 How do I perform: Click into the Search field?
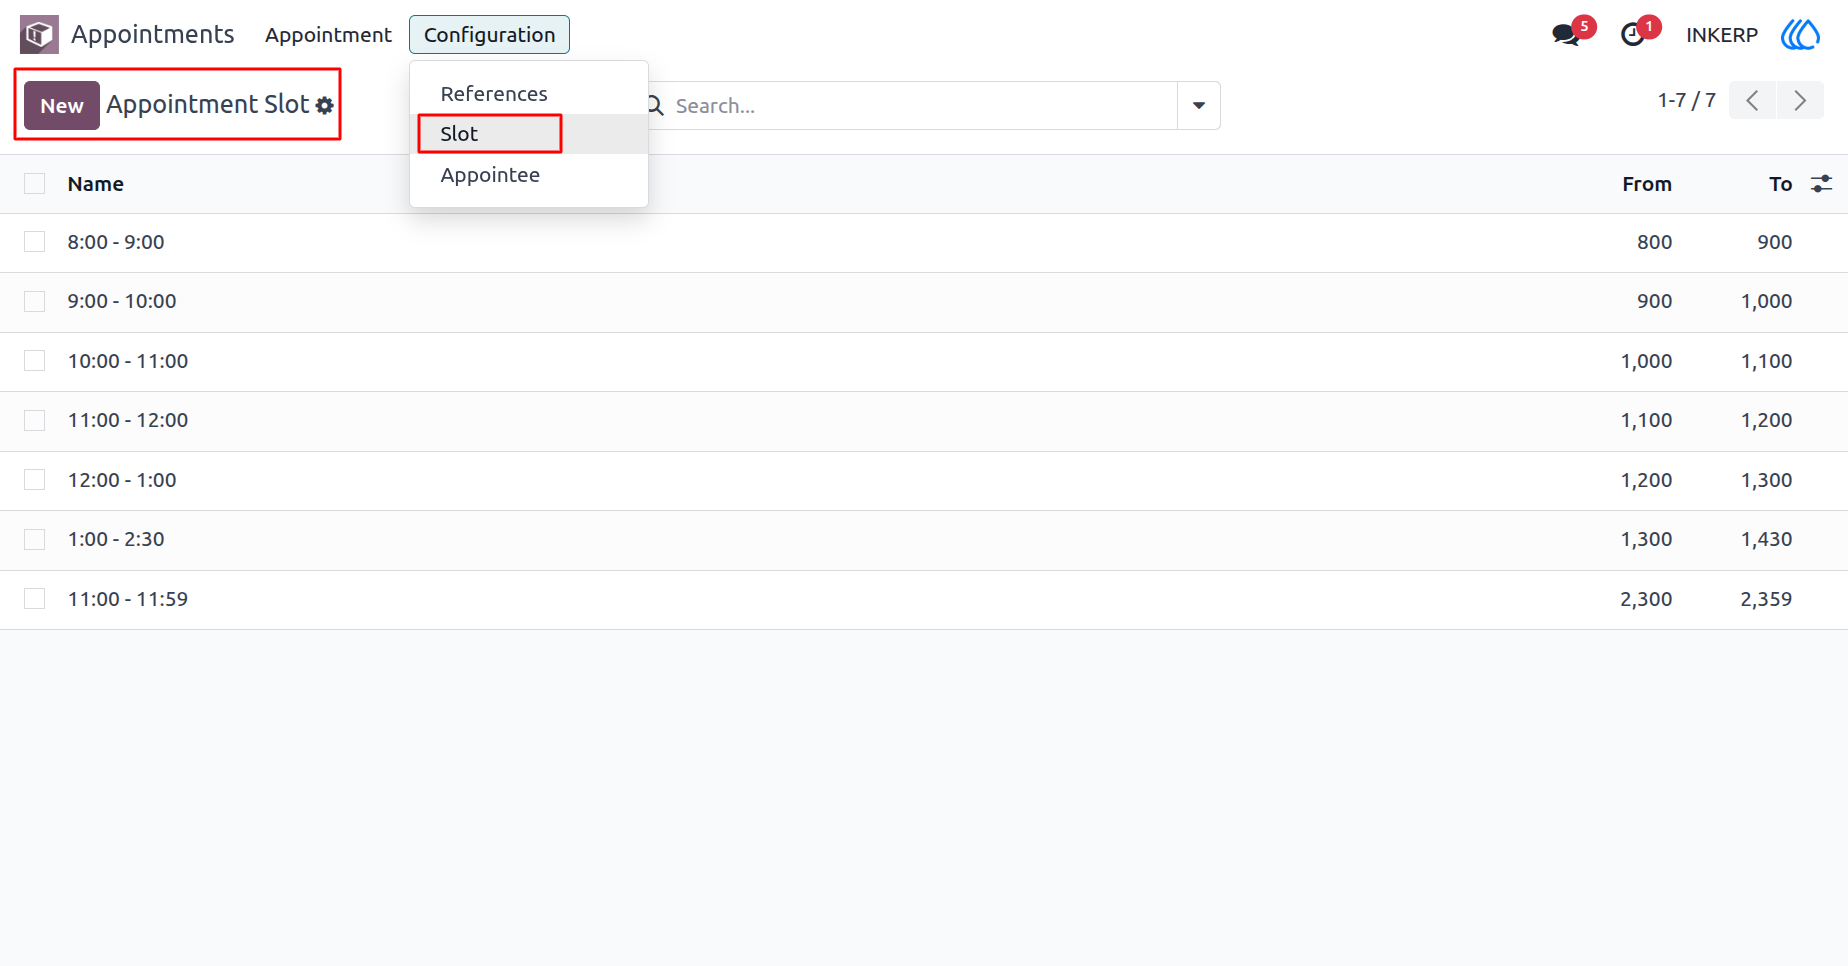[920, 105]
